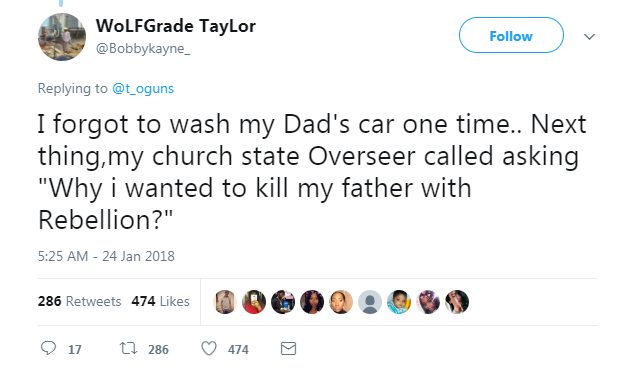Screen dimensions: 635x381
Task: Click the second liker avatar in red
Action: (254, 302)
